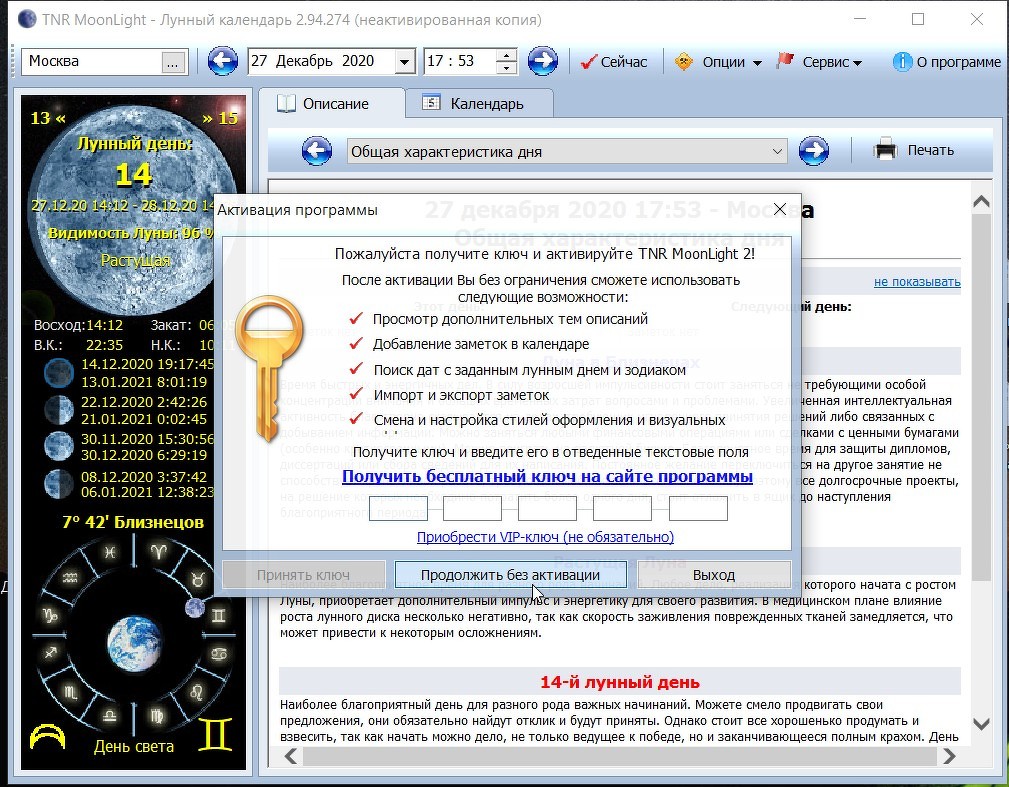Click the first activation key segment field
Viewport: 1009px width, 787px height.
click(398, 508)
